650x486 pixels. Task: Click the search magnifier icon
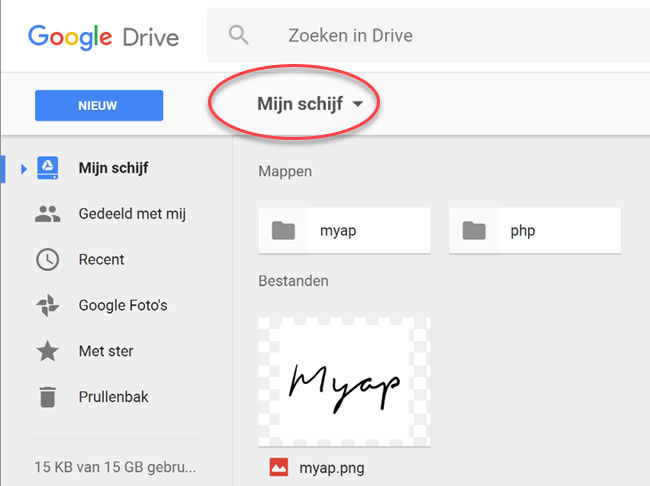click(238, 35)
